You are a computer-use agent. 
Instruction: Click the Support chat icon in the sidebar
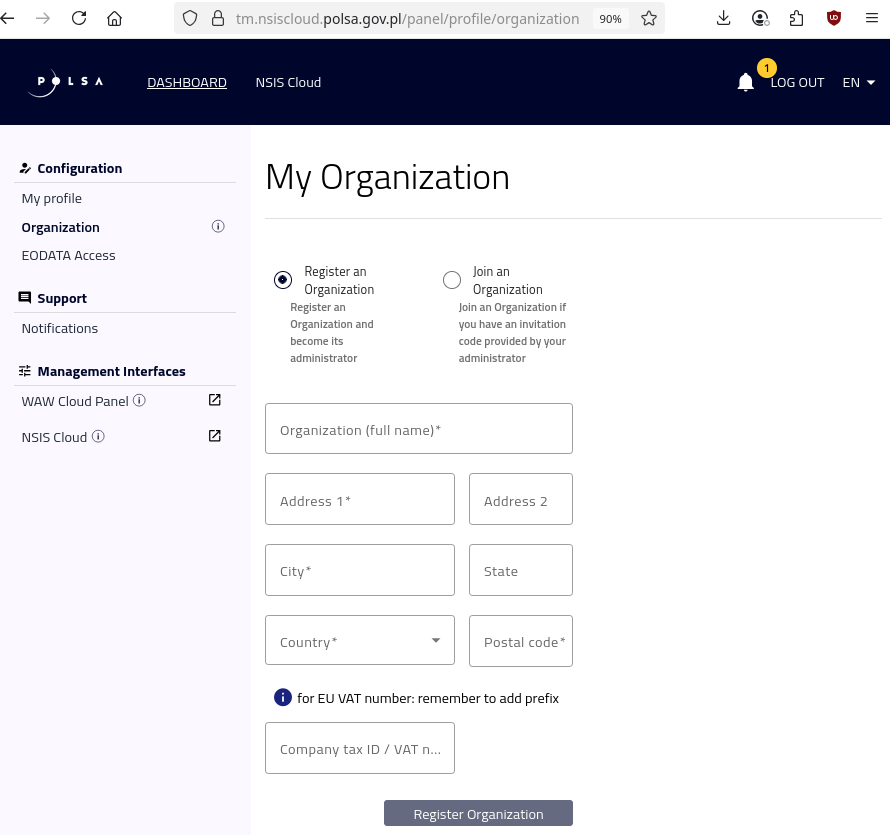(x=25, y=297)
